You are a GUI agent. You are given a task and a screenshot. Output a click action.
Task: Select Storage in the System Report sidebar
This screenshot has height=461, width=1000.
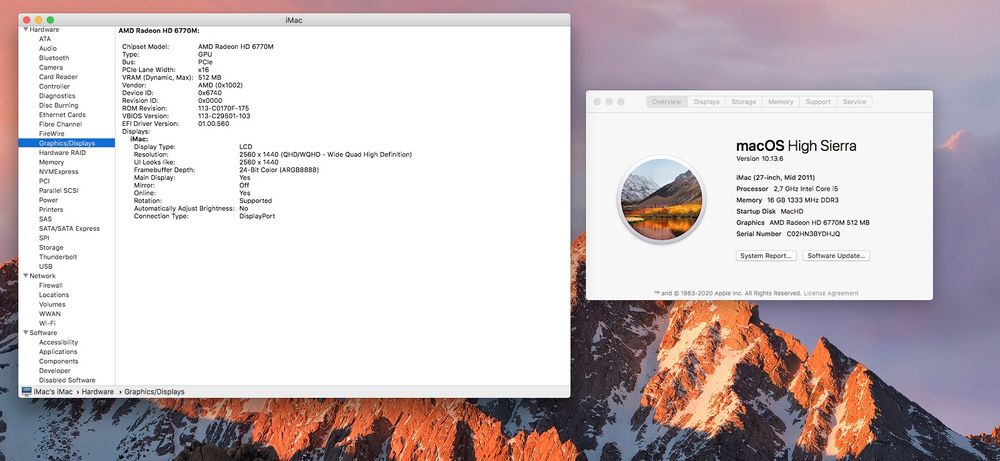tap(51, 247)
